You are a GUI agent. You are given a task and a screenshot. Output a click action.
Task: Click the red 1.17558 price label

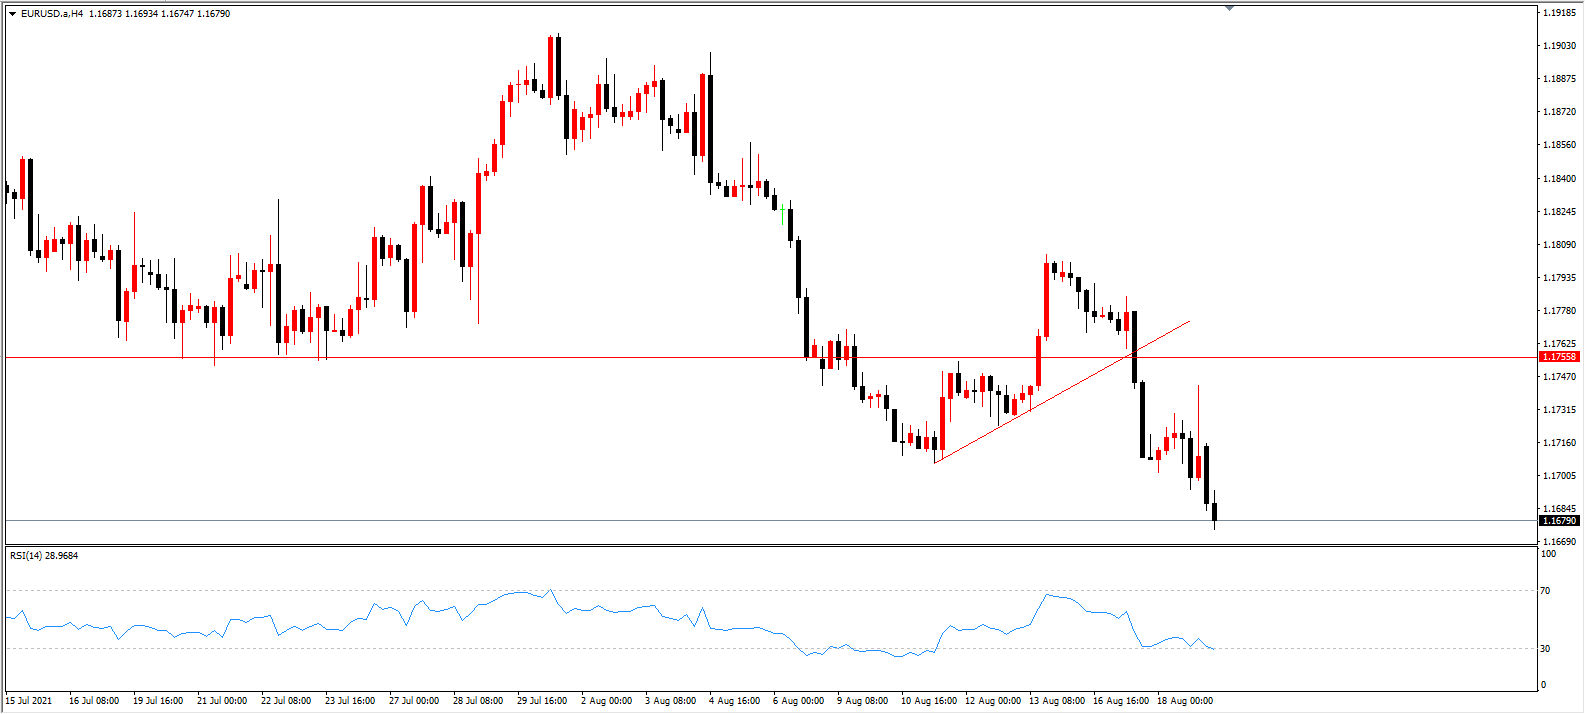(1559, 357)
